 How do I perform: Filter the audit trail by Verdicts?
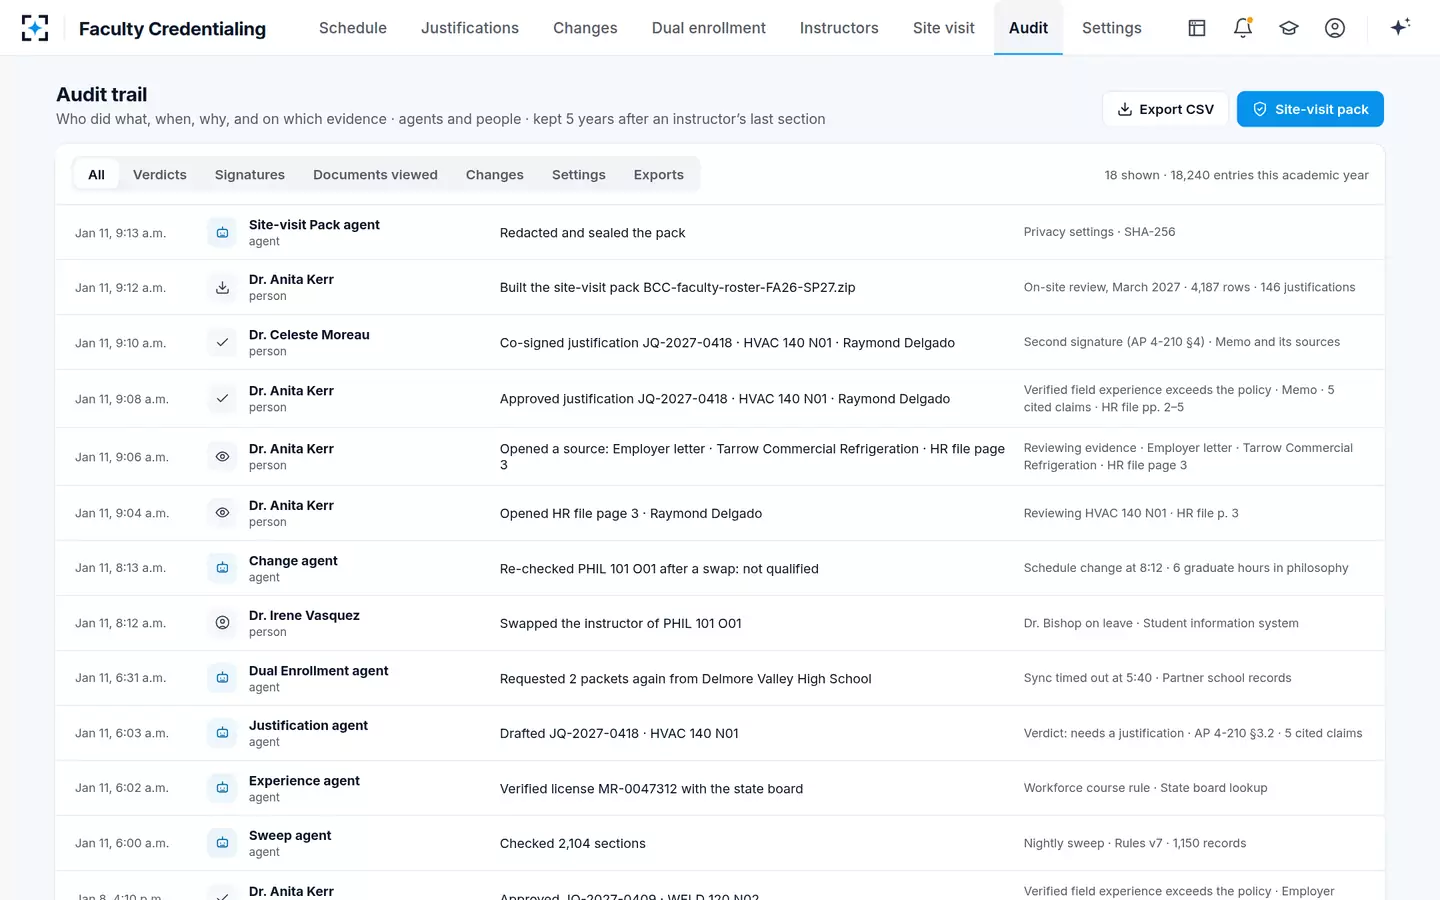(160, 175)
